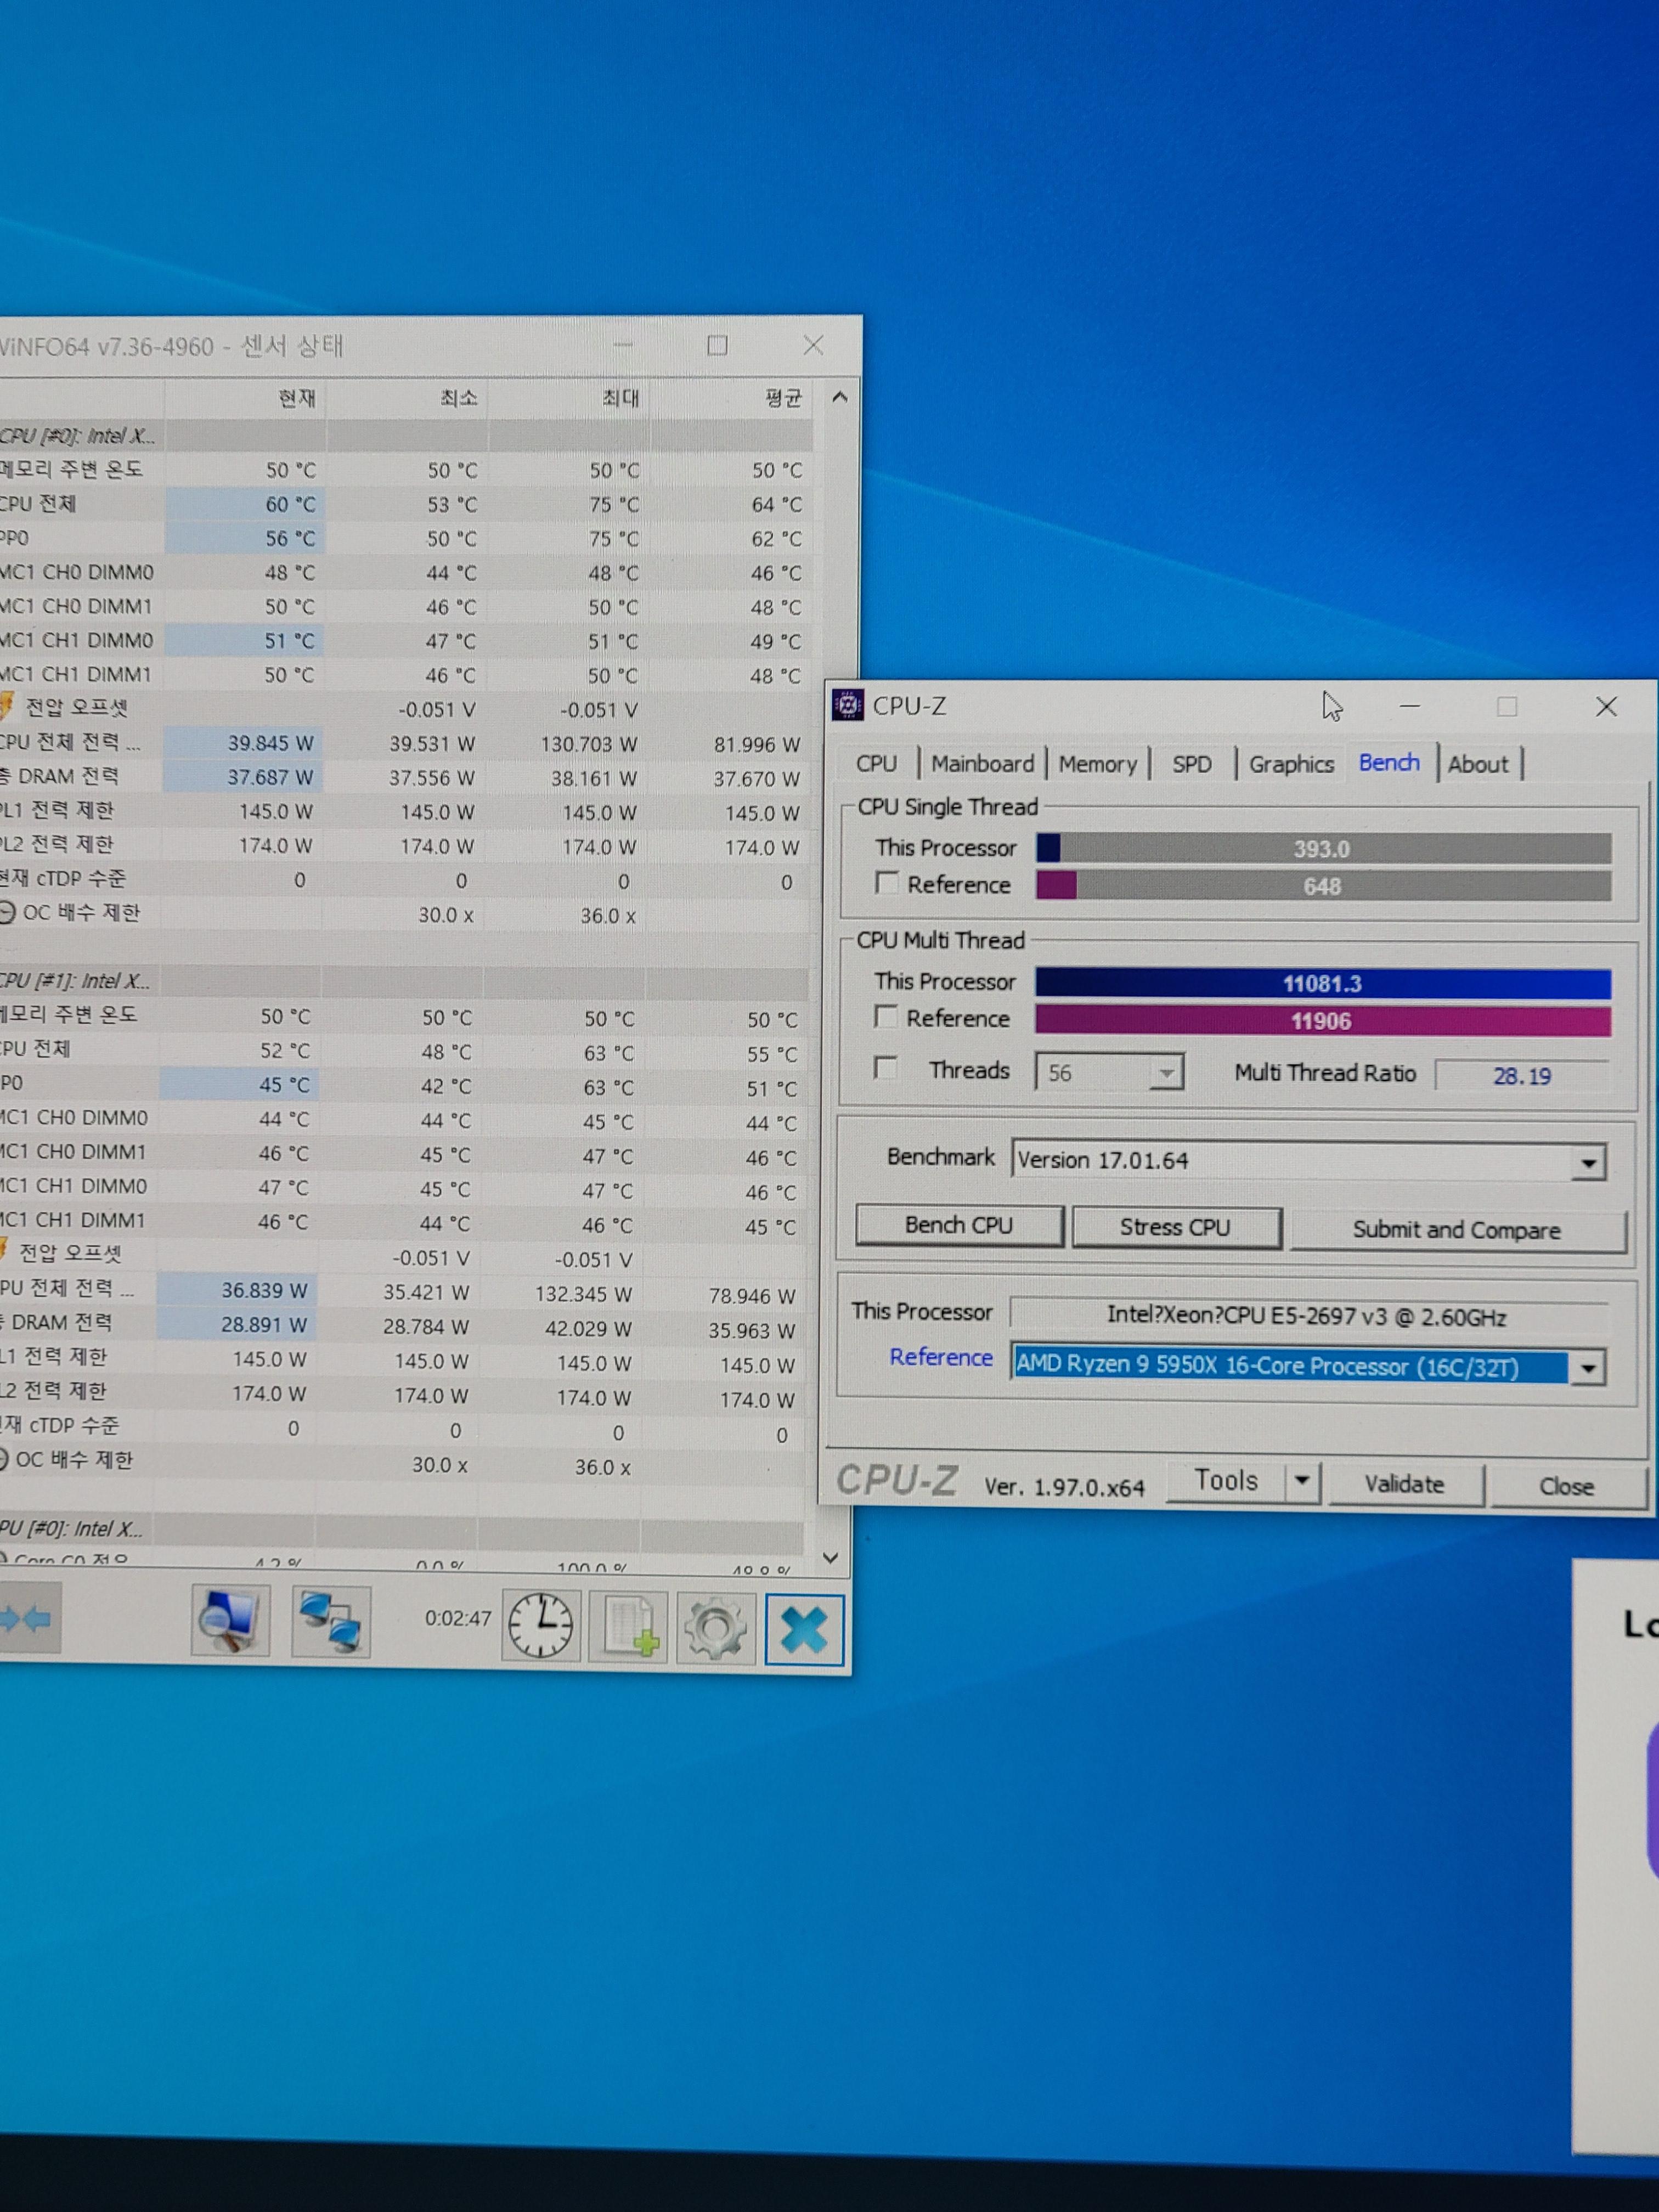
Task: Open Reference processor dropdown
Action: (1588, 1368)
